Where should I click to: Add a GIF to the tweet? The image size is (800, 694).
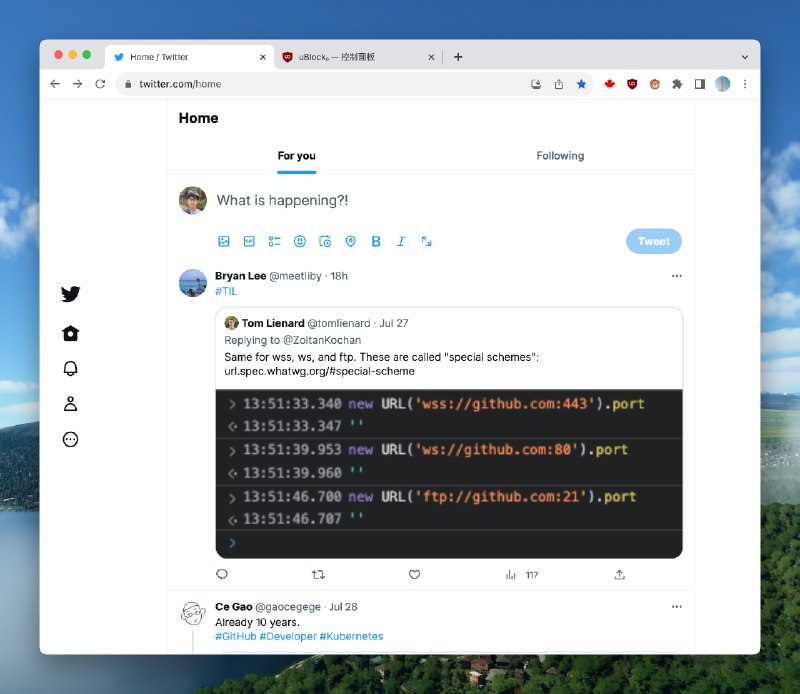tap(249, 241)
